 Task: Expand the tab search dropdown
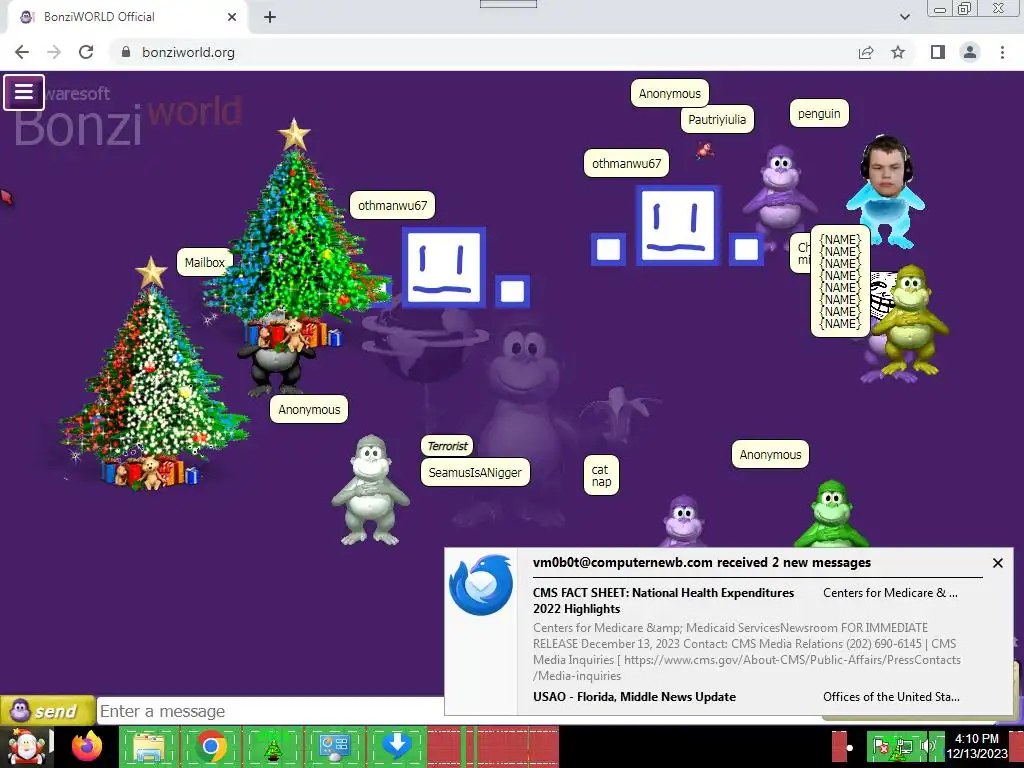904,17
